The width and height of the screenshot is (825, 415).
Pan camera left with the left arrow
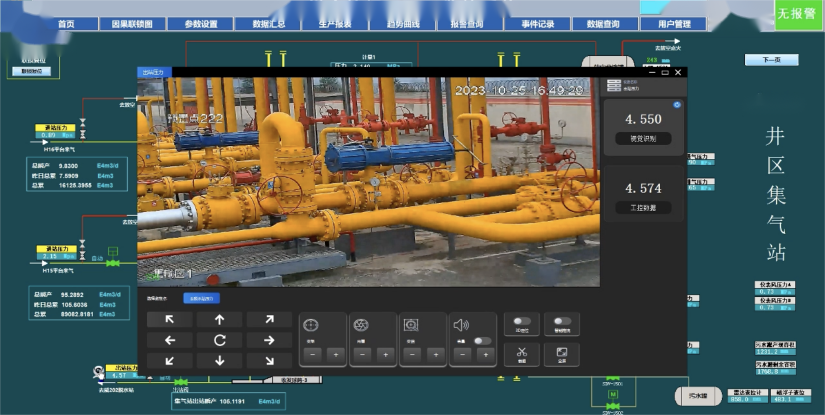coord(170,340)
